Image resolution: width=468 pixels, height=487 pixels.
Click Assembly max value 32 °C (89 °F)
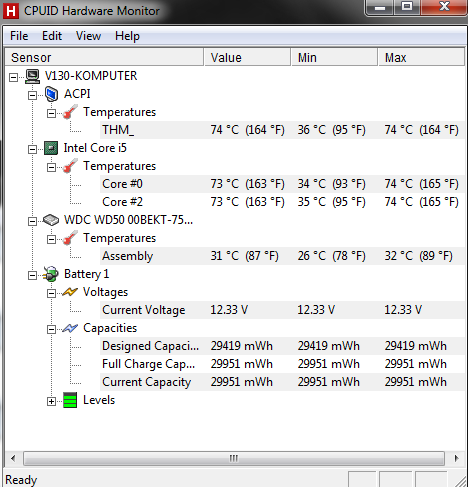419,256
